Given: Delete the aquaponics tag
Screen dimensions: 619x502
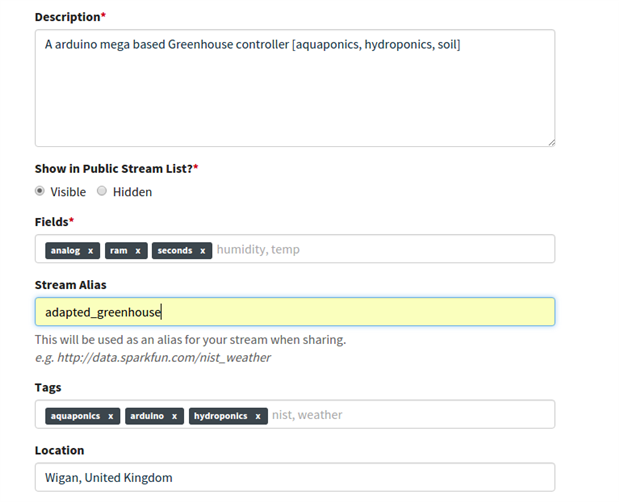Looking at the screenshot, I should tap(110, 416).
